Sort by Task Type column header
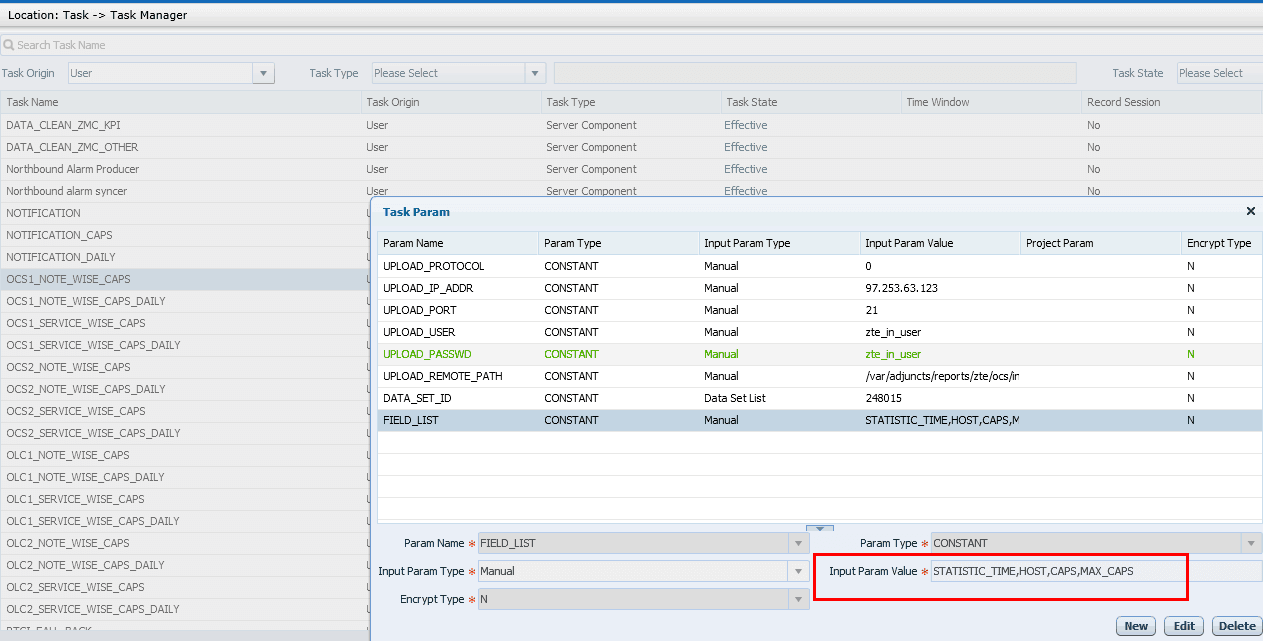 point(631,102)
